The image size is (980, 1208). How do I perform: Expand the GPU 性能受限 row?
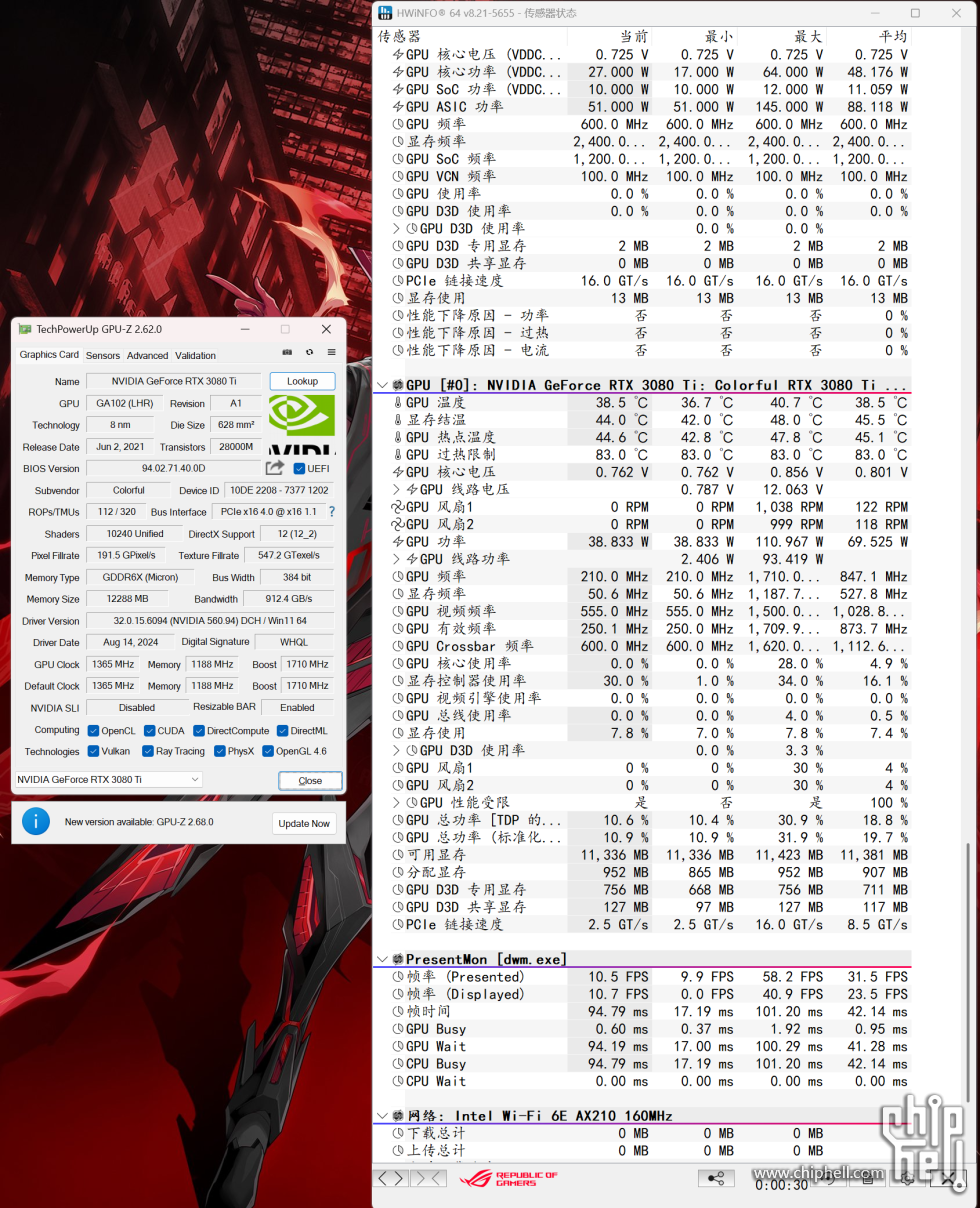coord(397,803)
